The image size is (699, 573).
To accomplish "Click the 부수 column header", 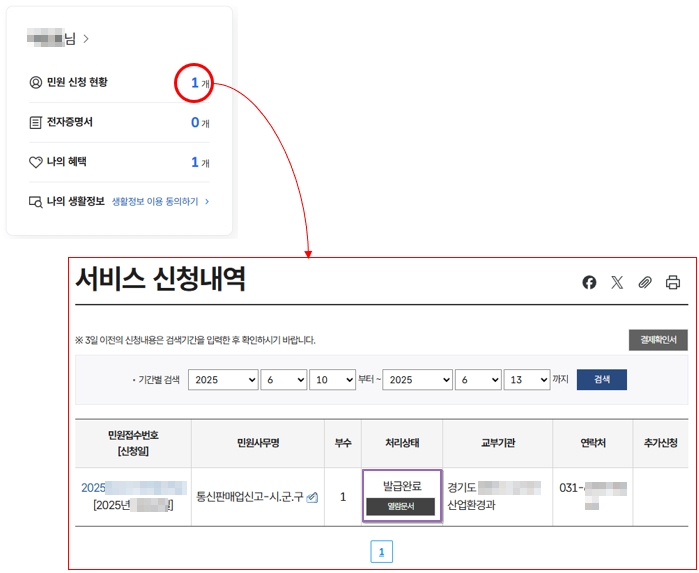I will 343,443.
